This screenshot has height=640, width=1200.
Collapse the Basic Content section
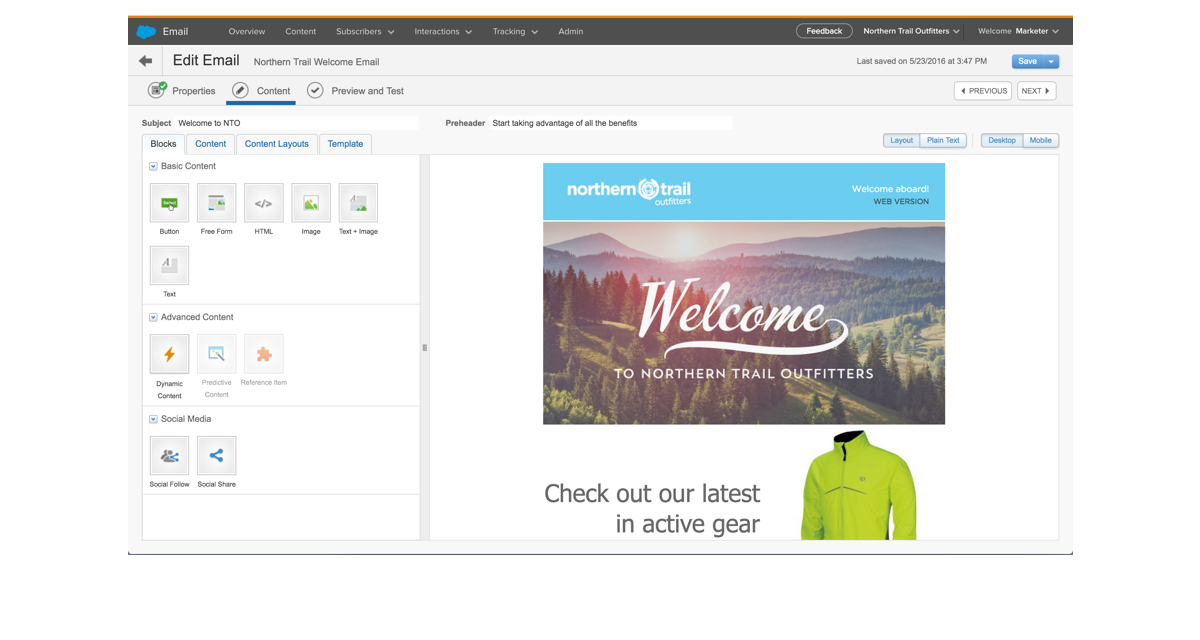click(153, 166)
